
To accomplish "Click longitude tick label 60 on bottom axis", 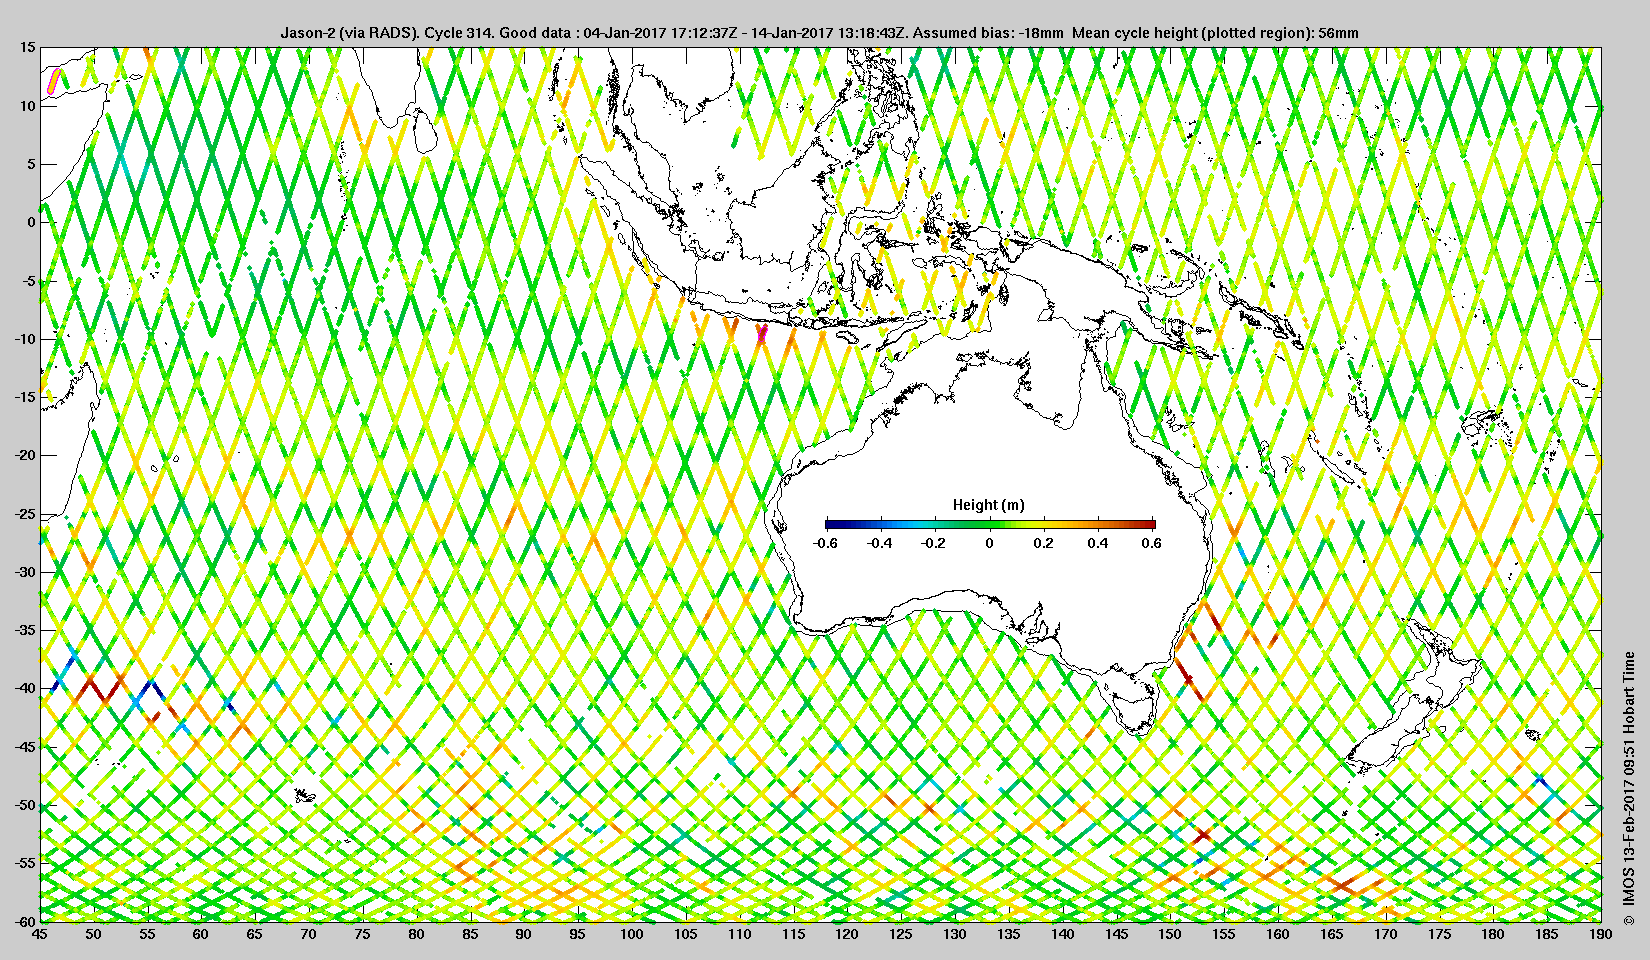I will [x=201, y=934].
